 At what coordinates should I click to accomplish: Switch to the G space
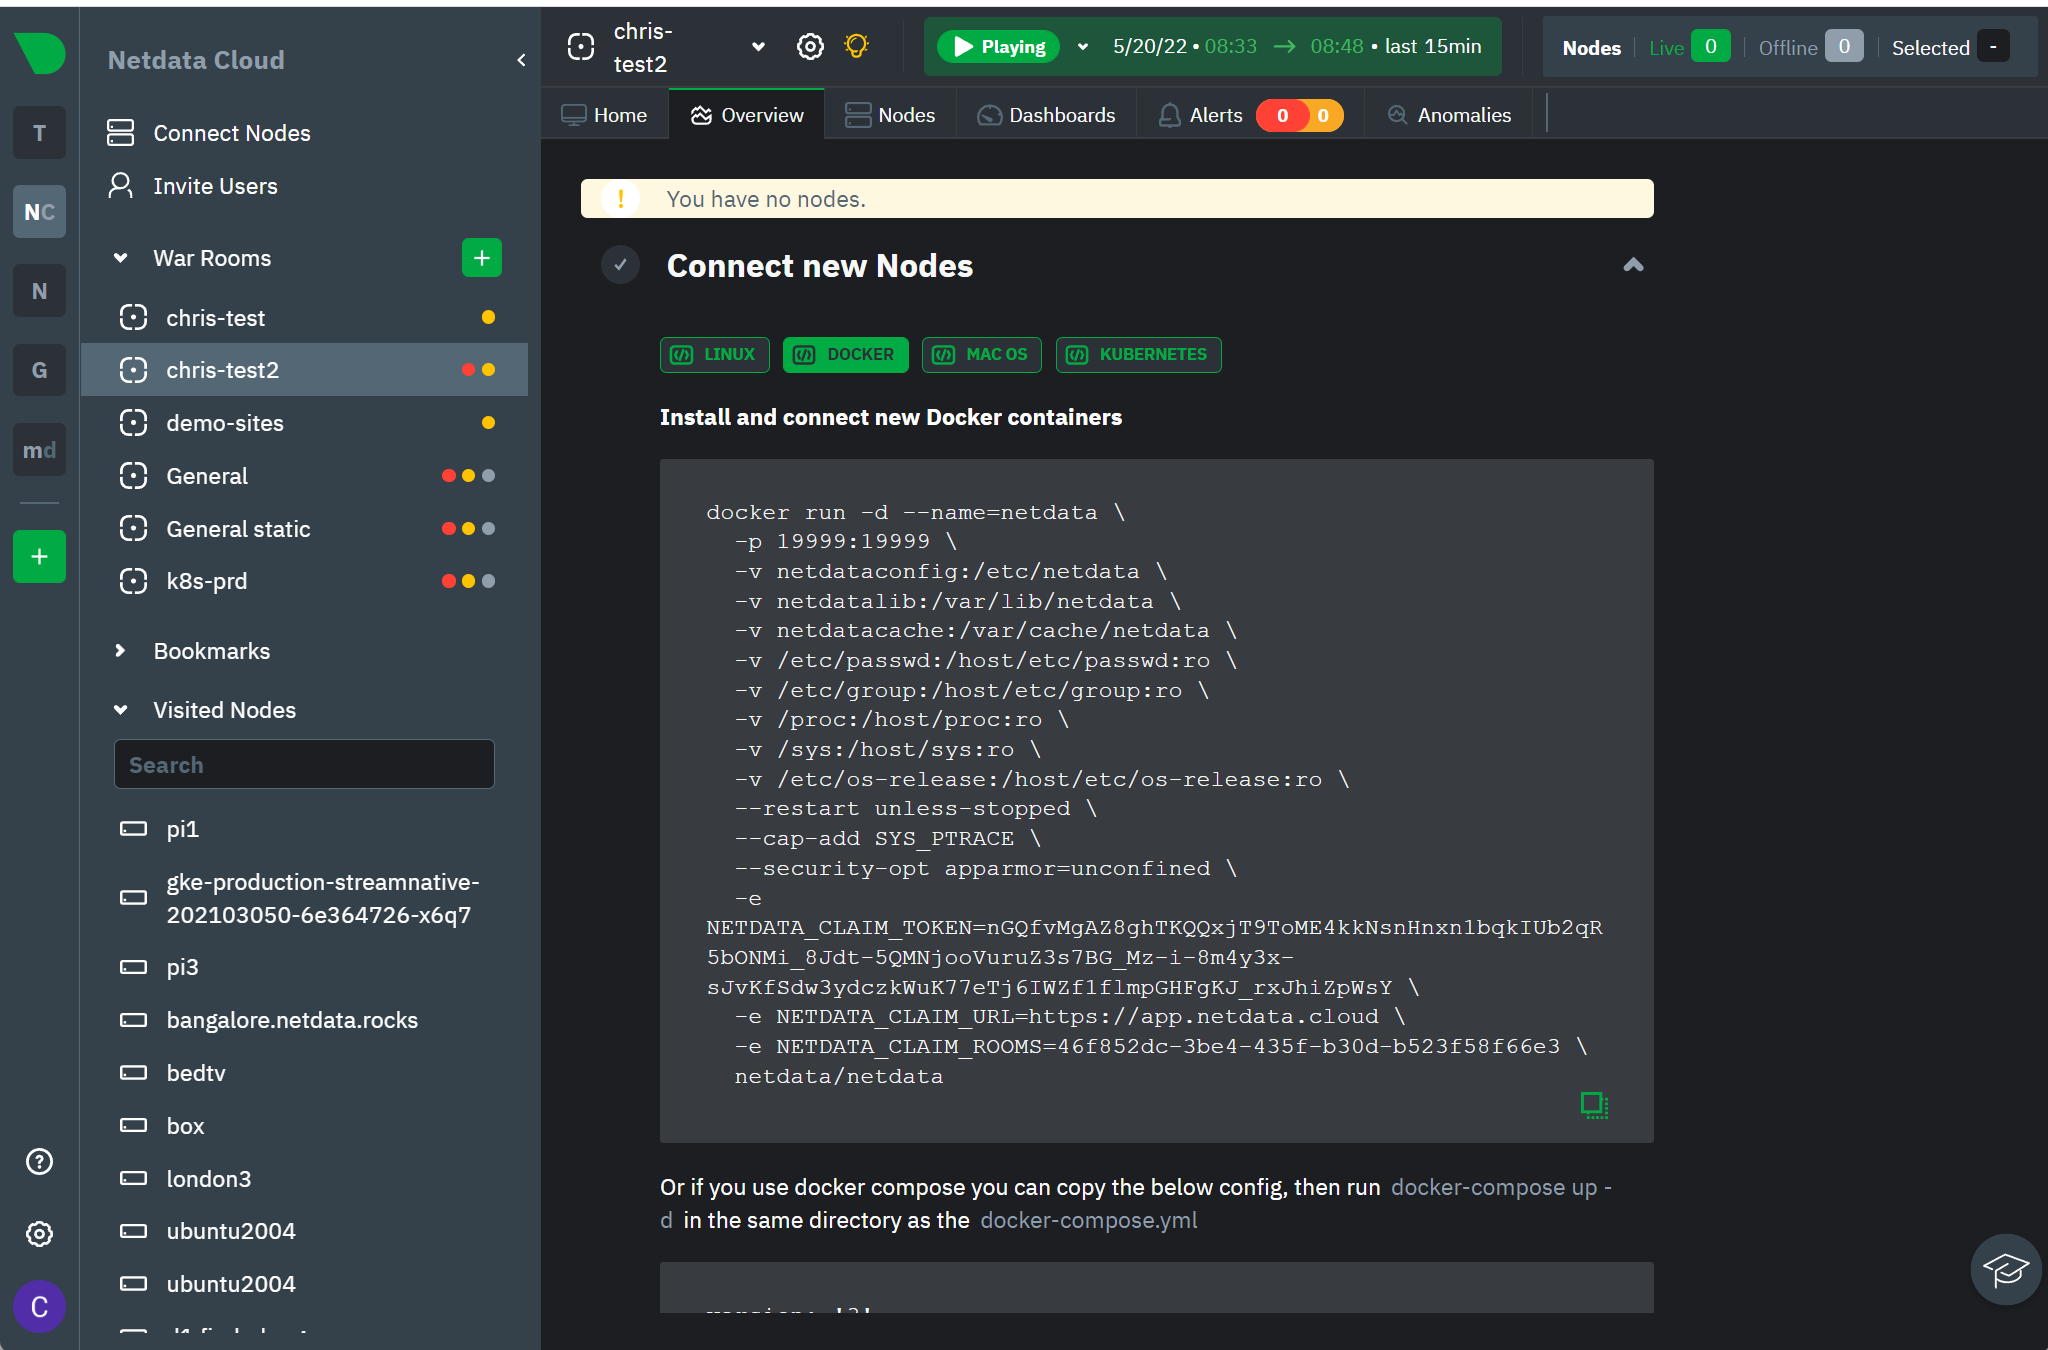(x=39, y=370)
